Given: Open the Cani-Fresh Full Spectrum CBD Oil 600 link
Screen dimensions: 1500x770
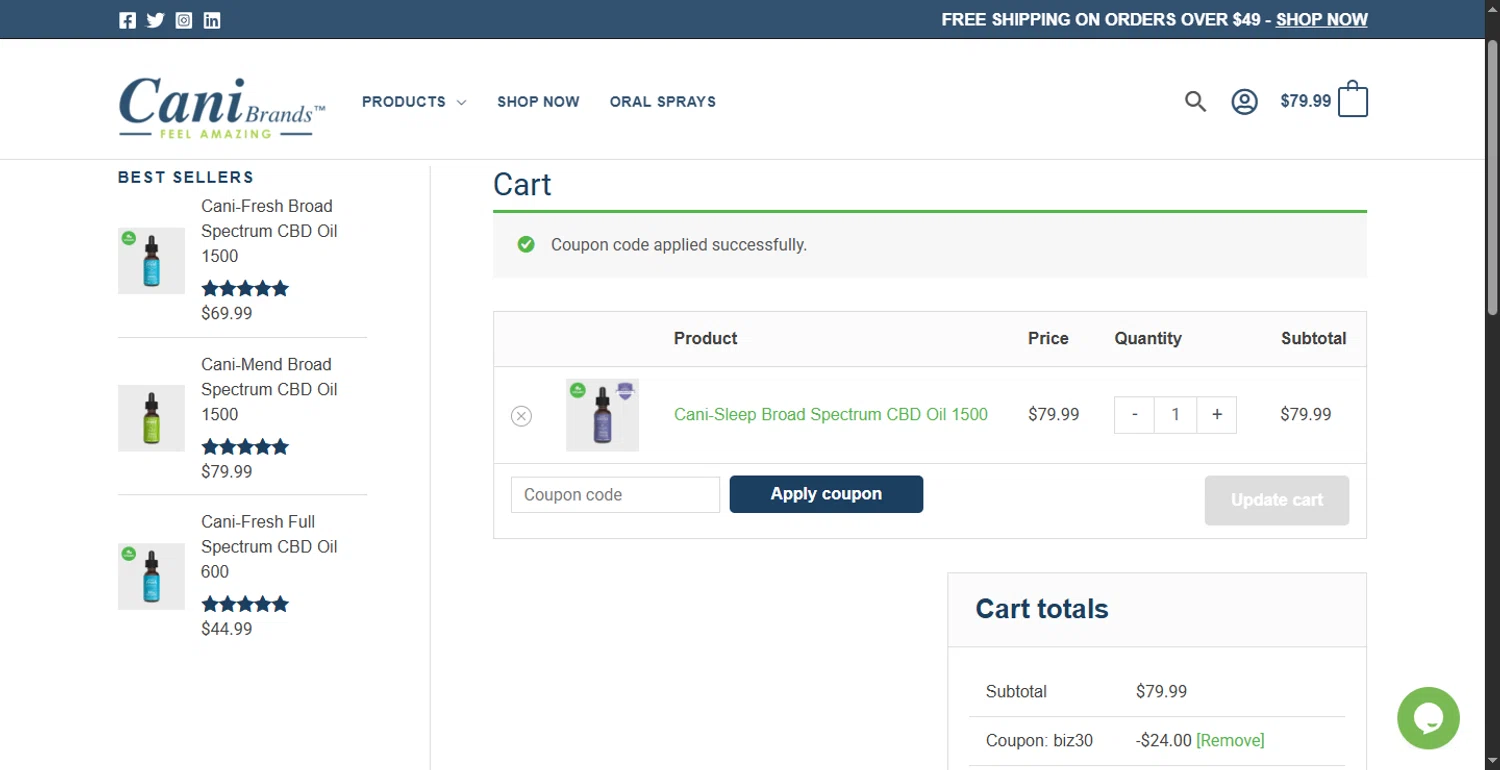Looking at the screenshot, I should coord(269,547).
